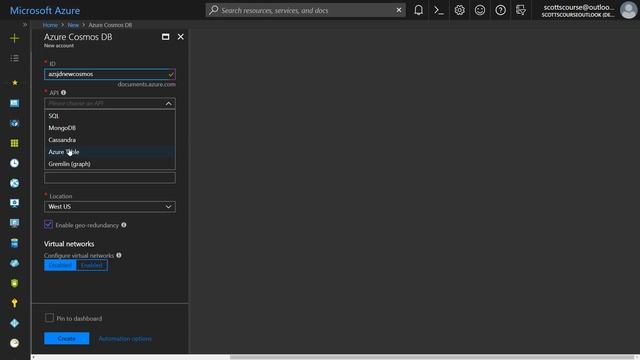Set virtual networks to Enabled

click(92, 265)
